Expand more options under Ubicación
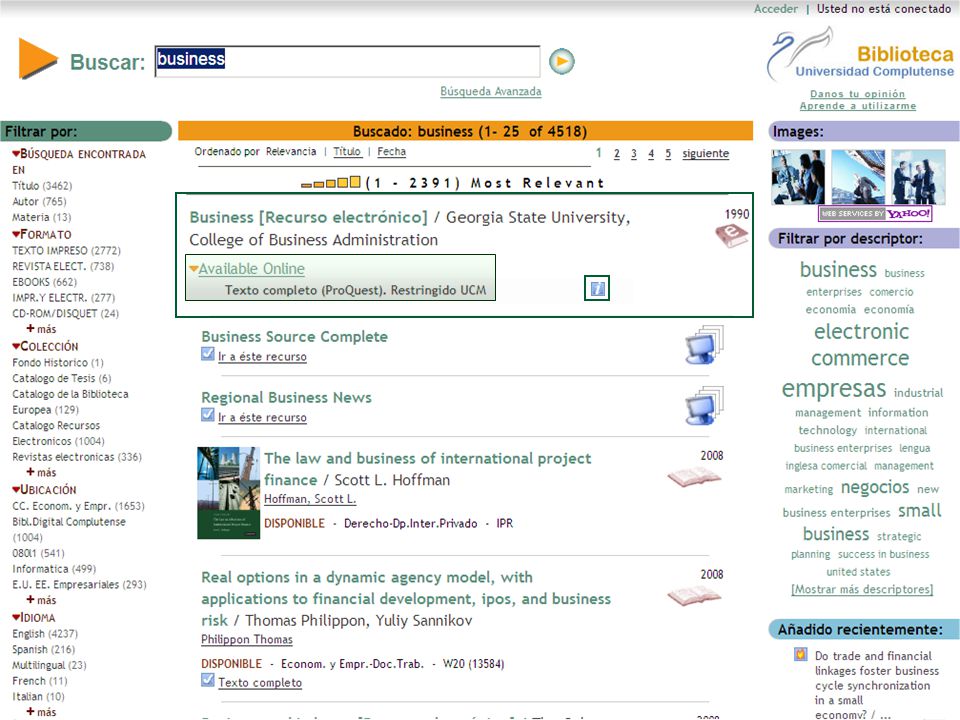Image resolution: width=960 pixels, height=720 pixels. pyautogui.click(x=41, y=600)
